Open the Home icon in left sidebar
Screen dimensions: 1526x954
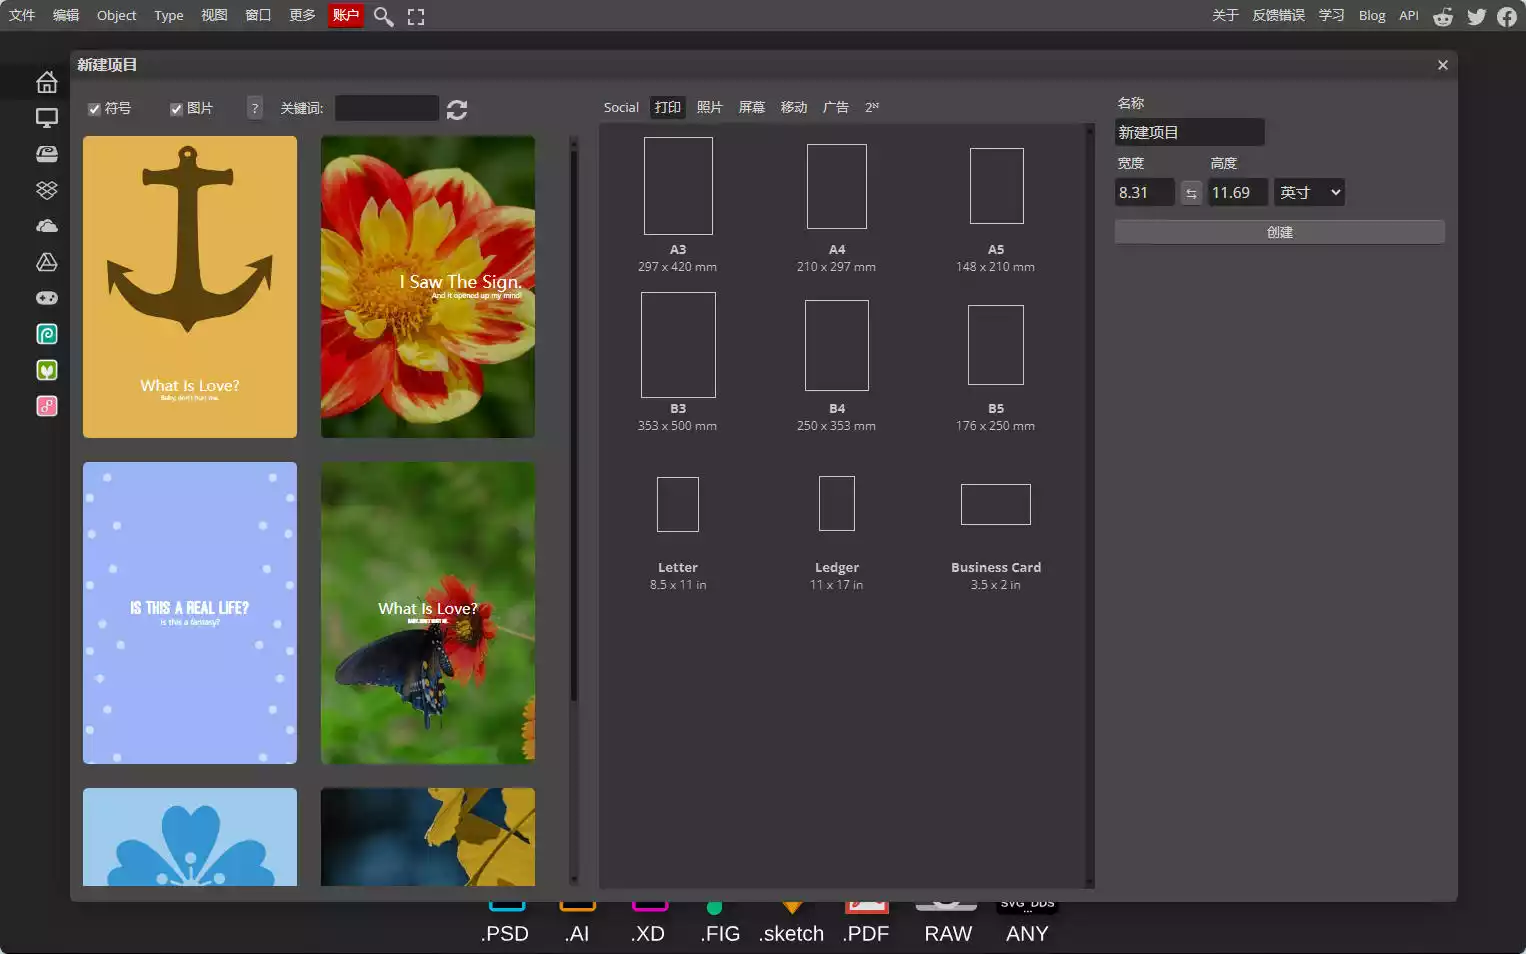pos(47,82)
